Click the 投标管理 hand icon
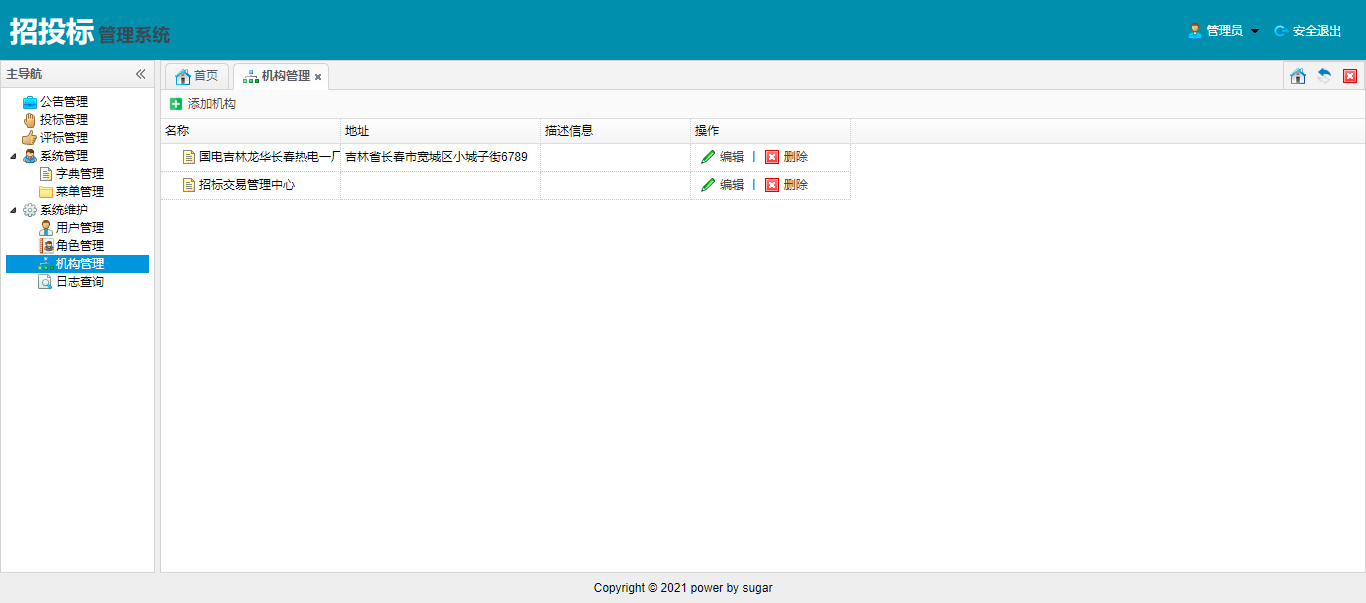The image size is (1366, 603). (x=30, y=120)
